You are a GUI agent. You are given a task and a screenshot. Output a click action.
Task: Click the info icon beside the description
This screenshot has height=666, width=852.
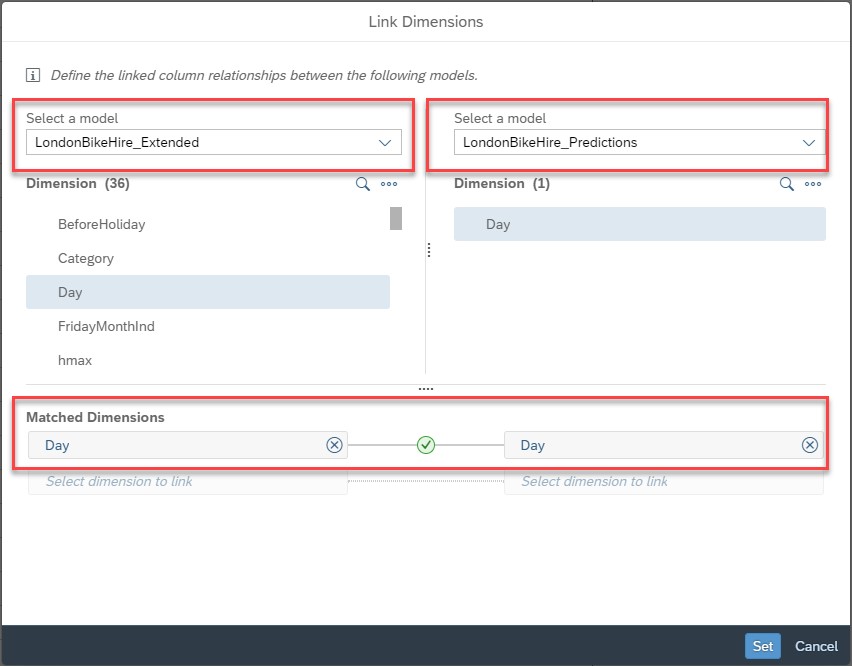tap(33, 75)
